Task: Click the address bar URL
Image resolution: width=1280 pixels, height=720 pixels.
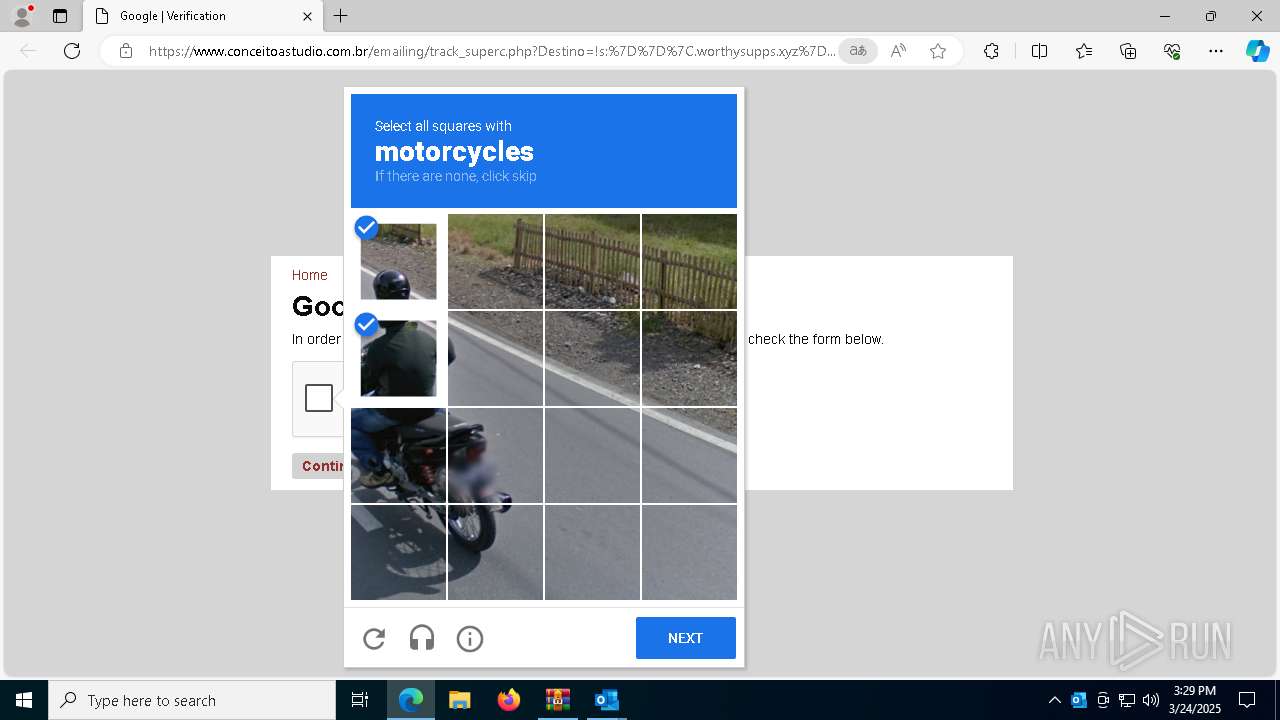Action: [x=492, y=51]
